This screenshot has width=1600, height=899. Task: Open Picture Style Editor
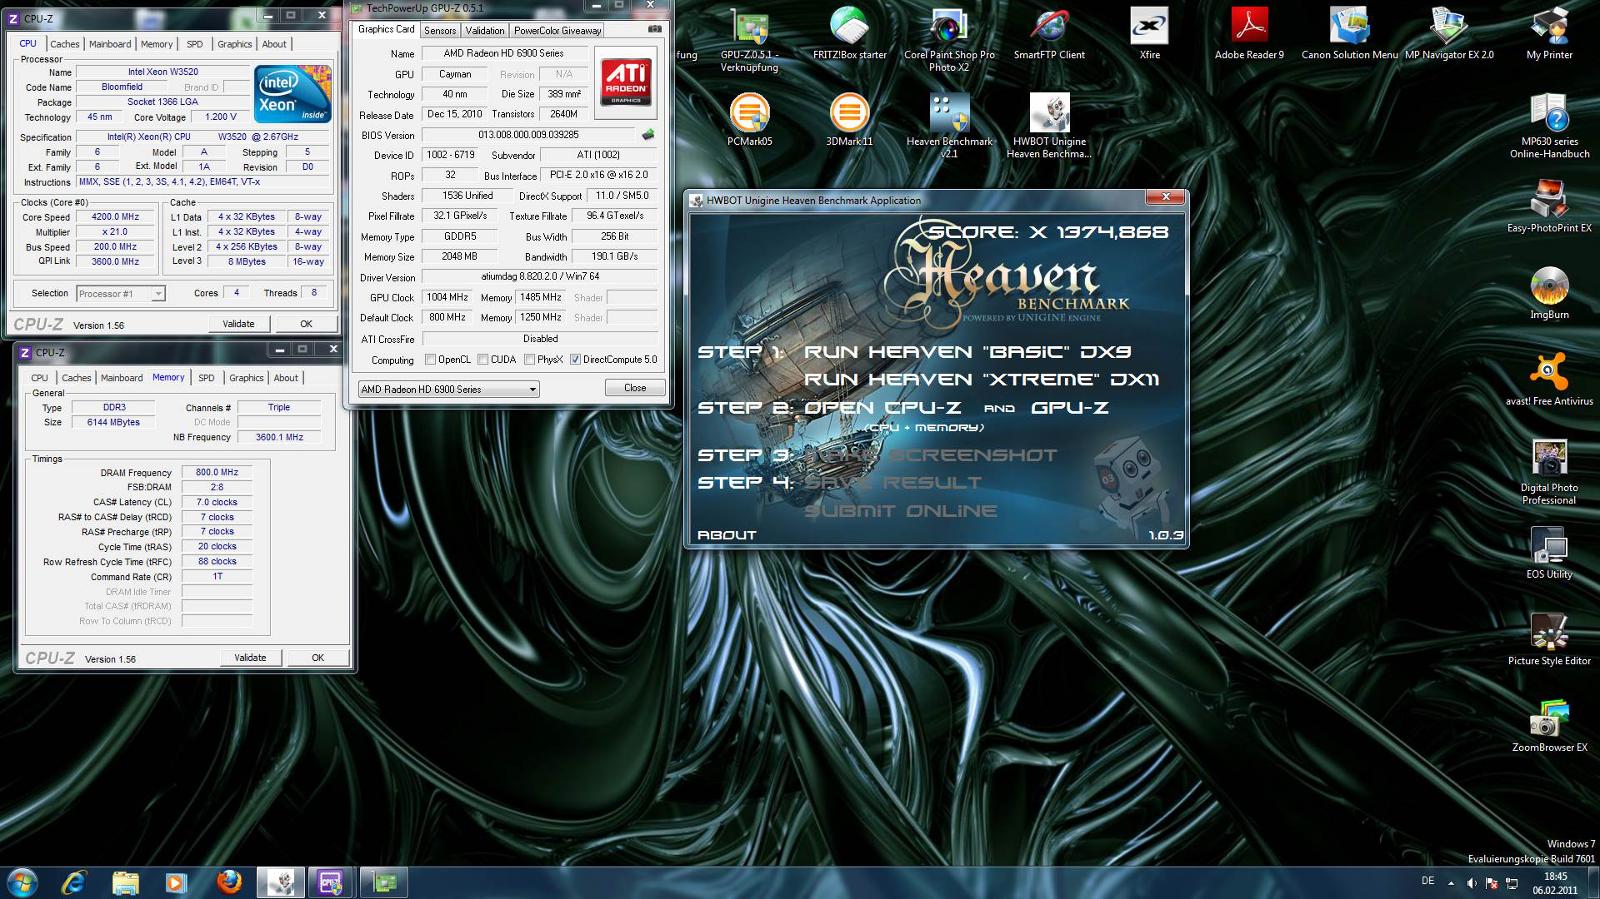point(1549,640)
